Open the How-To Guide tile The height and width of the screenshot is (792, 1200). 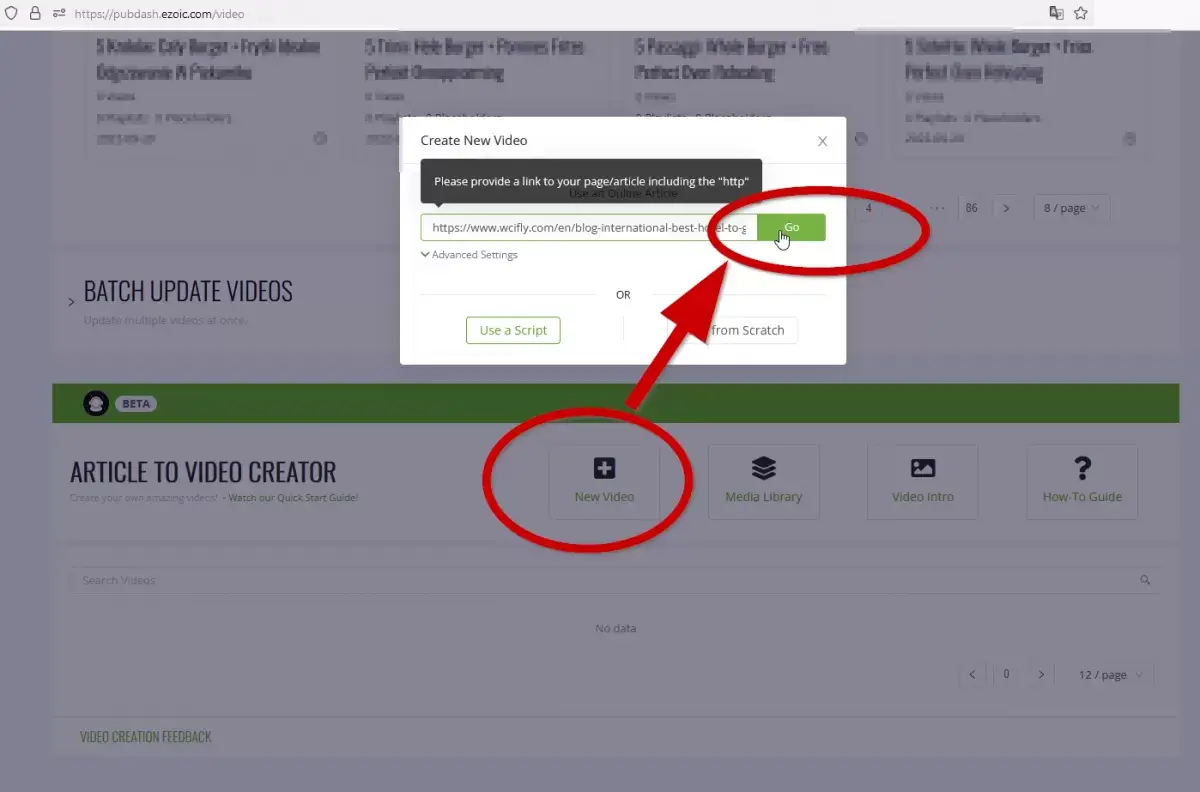point(1082,482)
